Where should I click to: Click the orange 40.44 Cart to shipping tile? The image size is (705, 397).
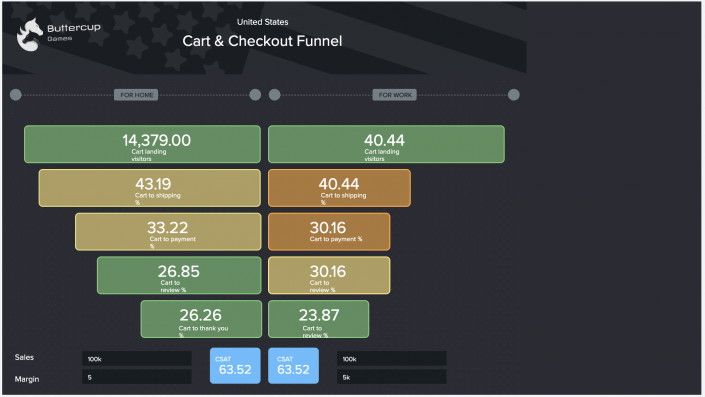click(x=339, y=188)
